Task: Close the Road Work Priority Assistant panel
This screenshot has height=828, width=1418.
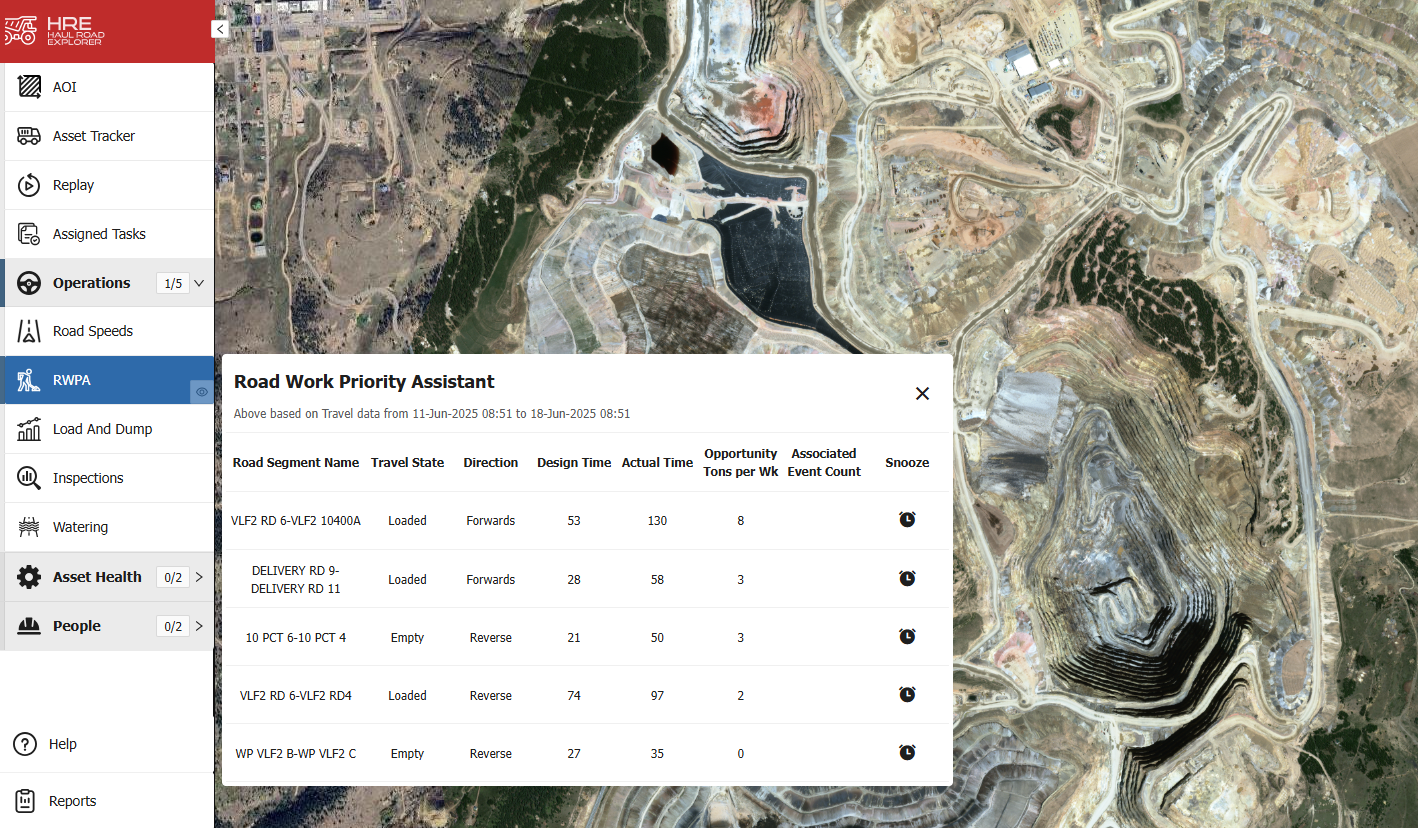Action: click(922, 394)
